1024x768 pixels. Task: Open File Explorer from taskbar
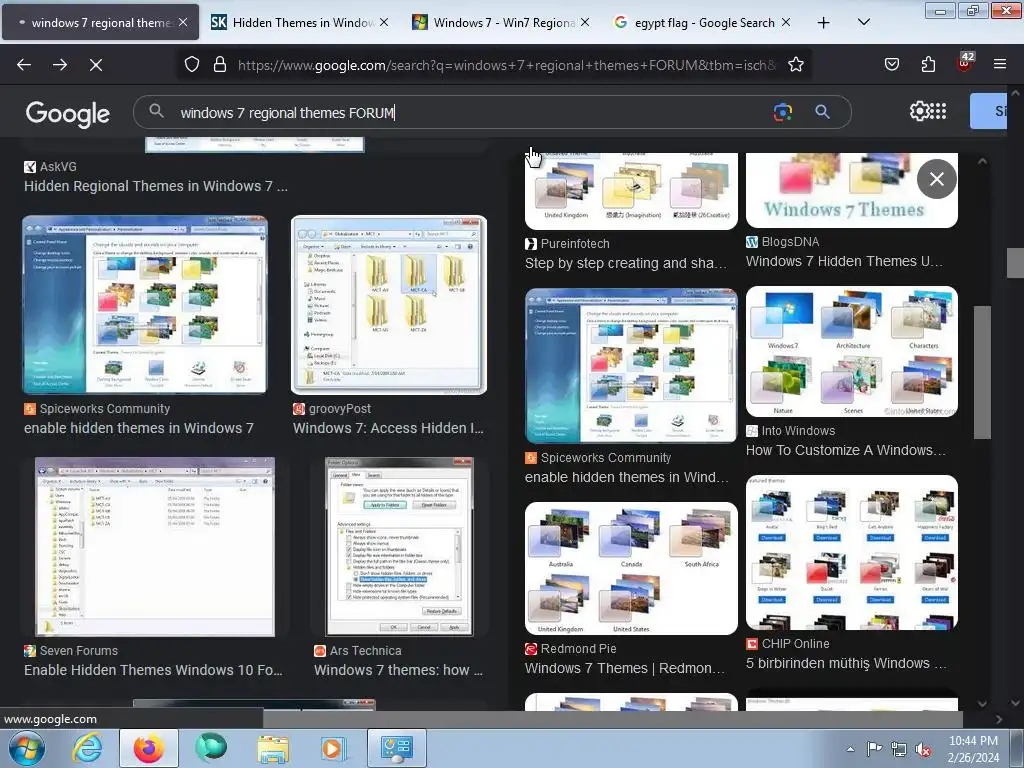272,748
